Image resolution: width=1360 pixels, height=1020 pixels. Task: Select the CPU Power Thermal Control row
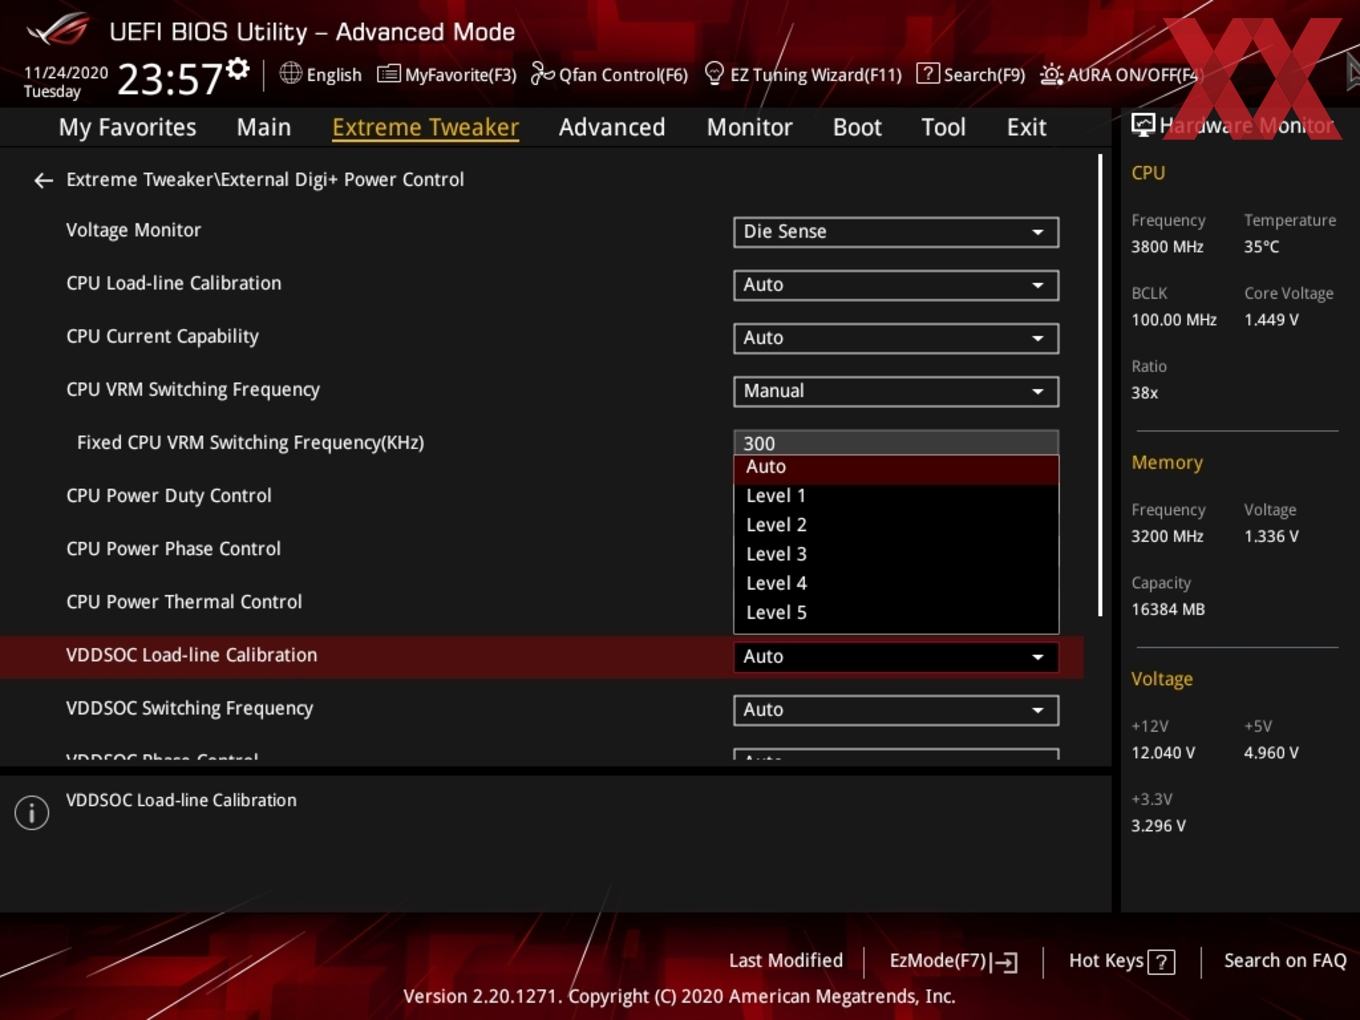pos(184,602)
